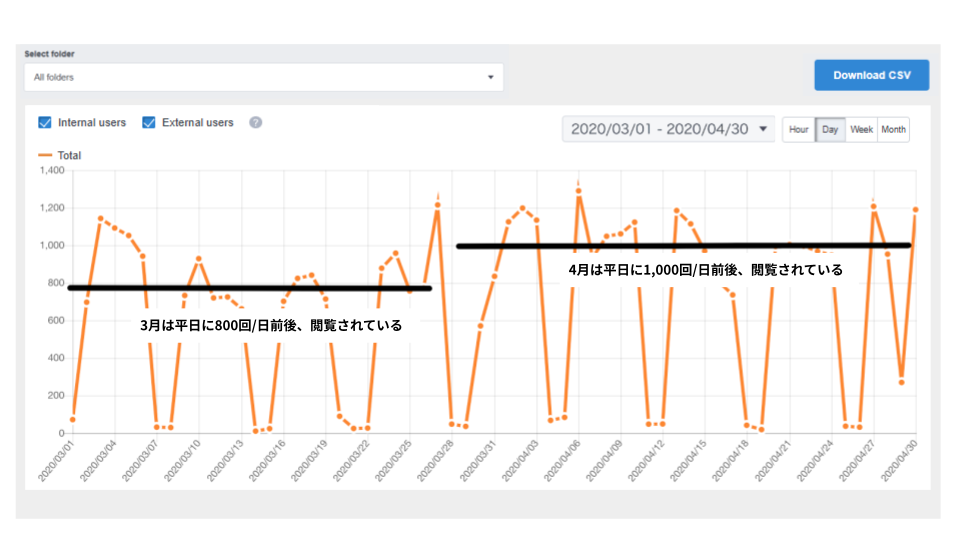This screenshot has height=540, width=960.
Task: Show data grouped by Month
Action: [x=893, y=130]
